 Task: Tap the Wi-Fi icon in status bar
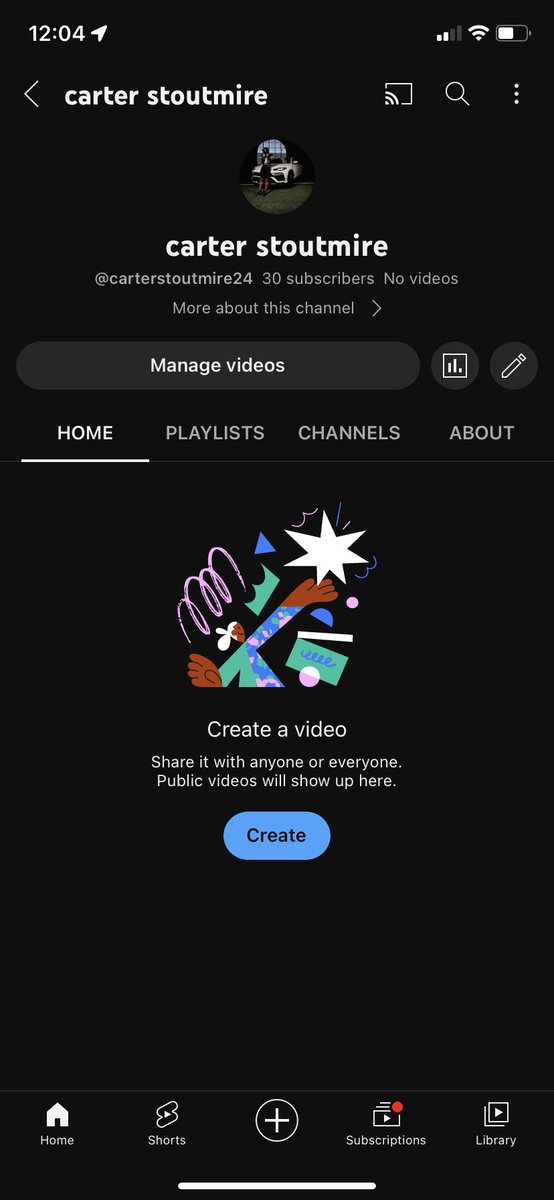coord(478,34)
